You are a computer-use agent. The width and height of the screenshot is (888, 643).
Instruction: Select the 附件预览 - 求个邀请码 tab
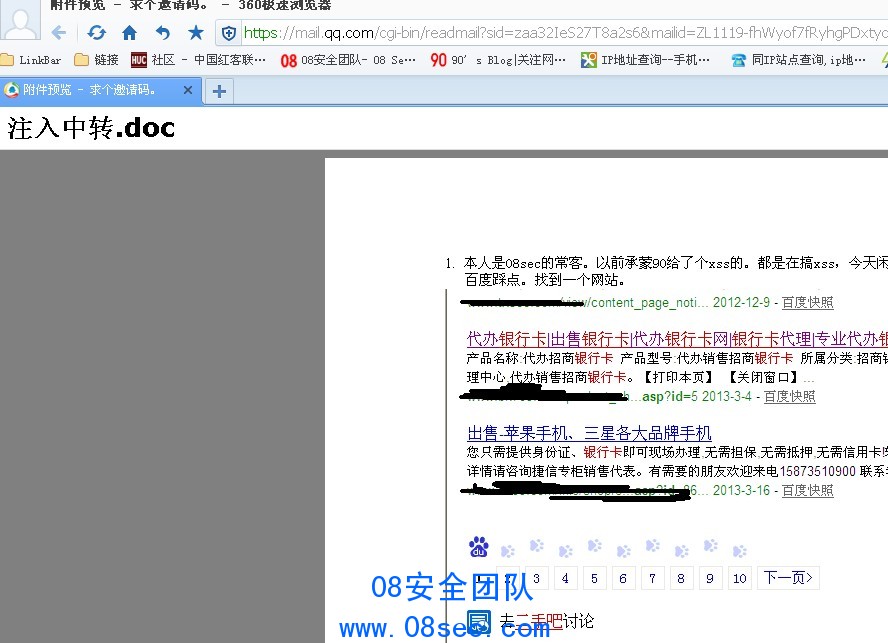click(101, 90)
